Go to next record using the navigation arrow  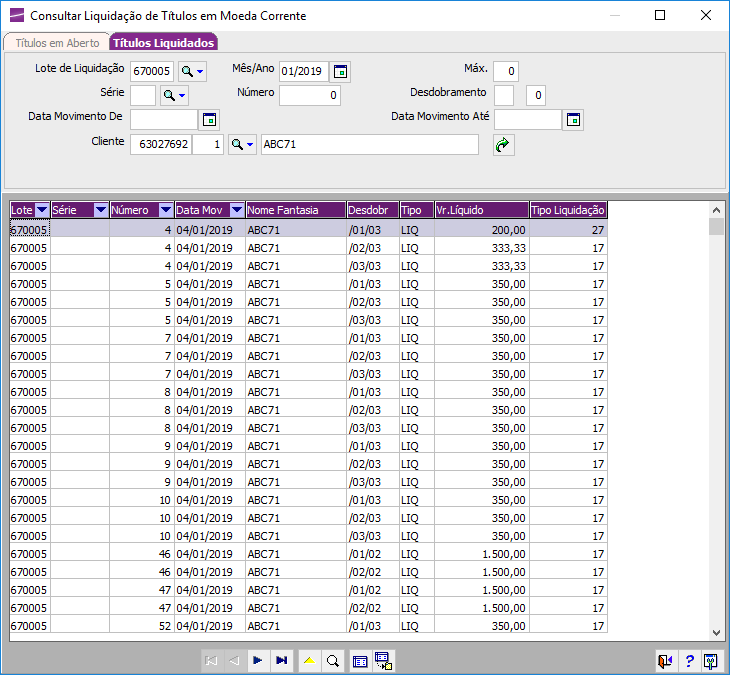257,661
